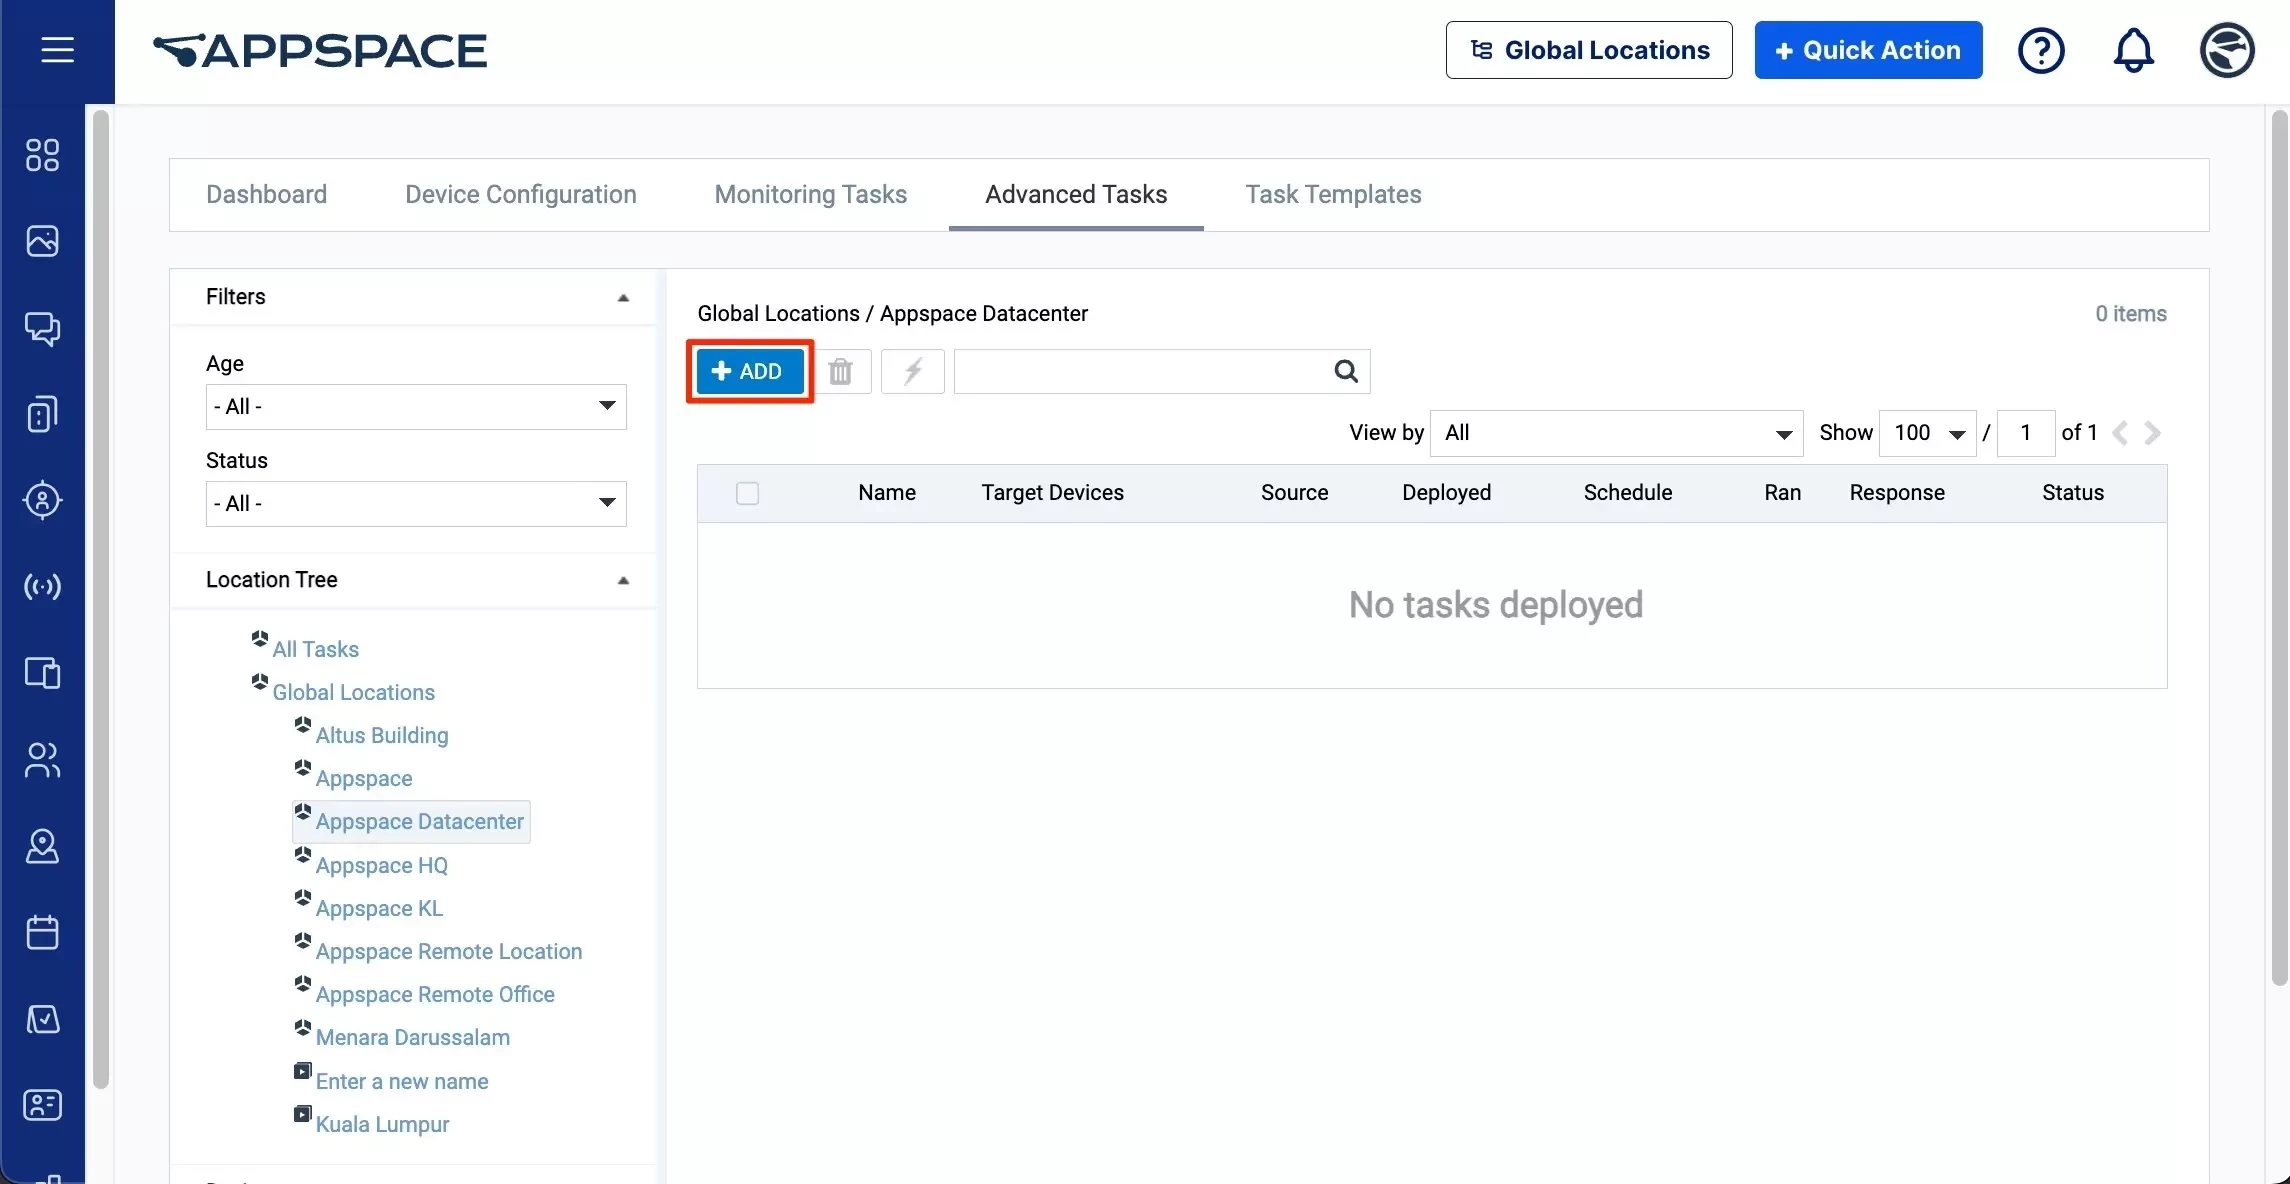Screen dimensions: 2290x1184
Task: Click the trash delete task icon
Action: tap(841, 372)
